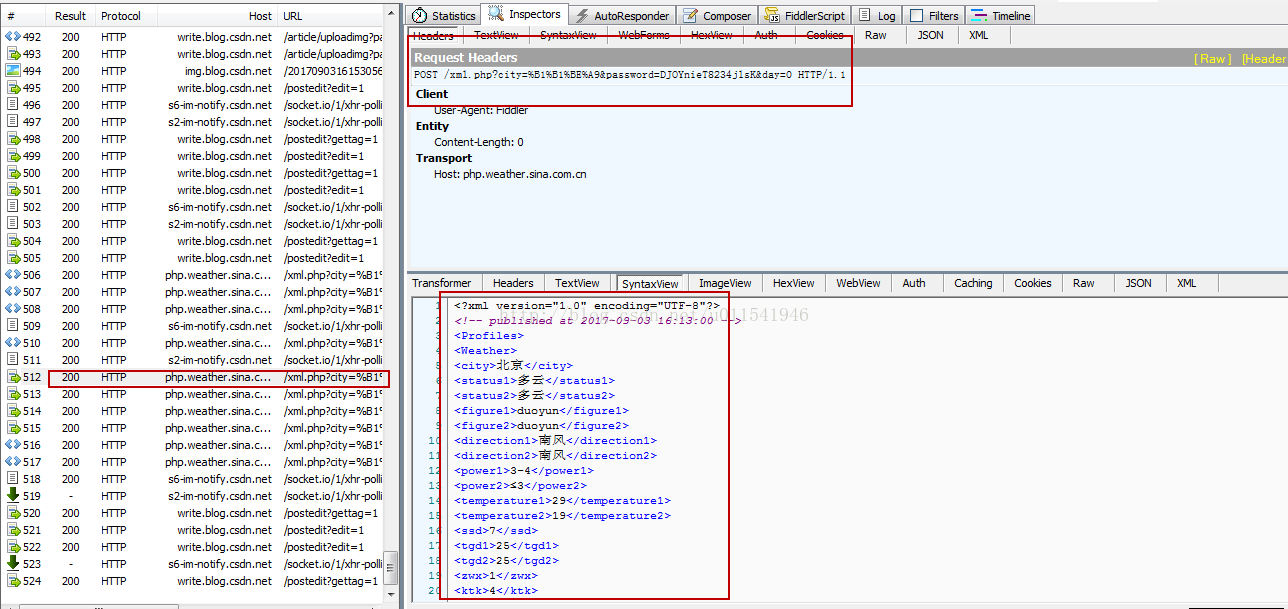Click the download arrow icon of session 523
Image resolution: width=1288 pixels, height=609 pixels.
click(13, 564)
